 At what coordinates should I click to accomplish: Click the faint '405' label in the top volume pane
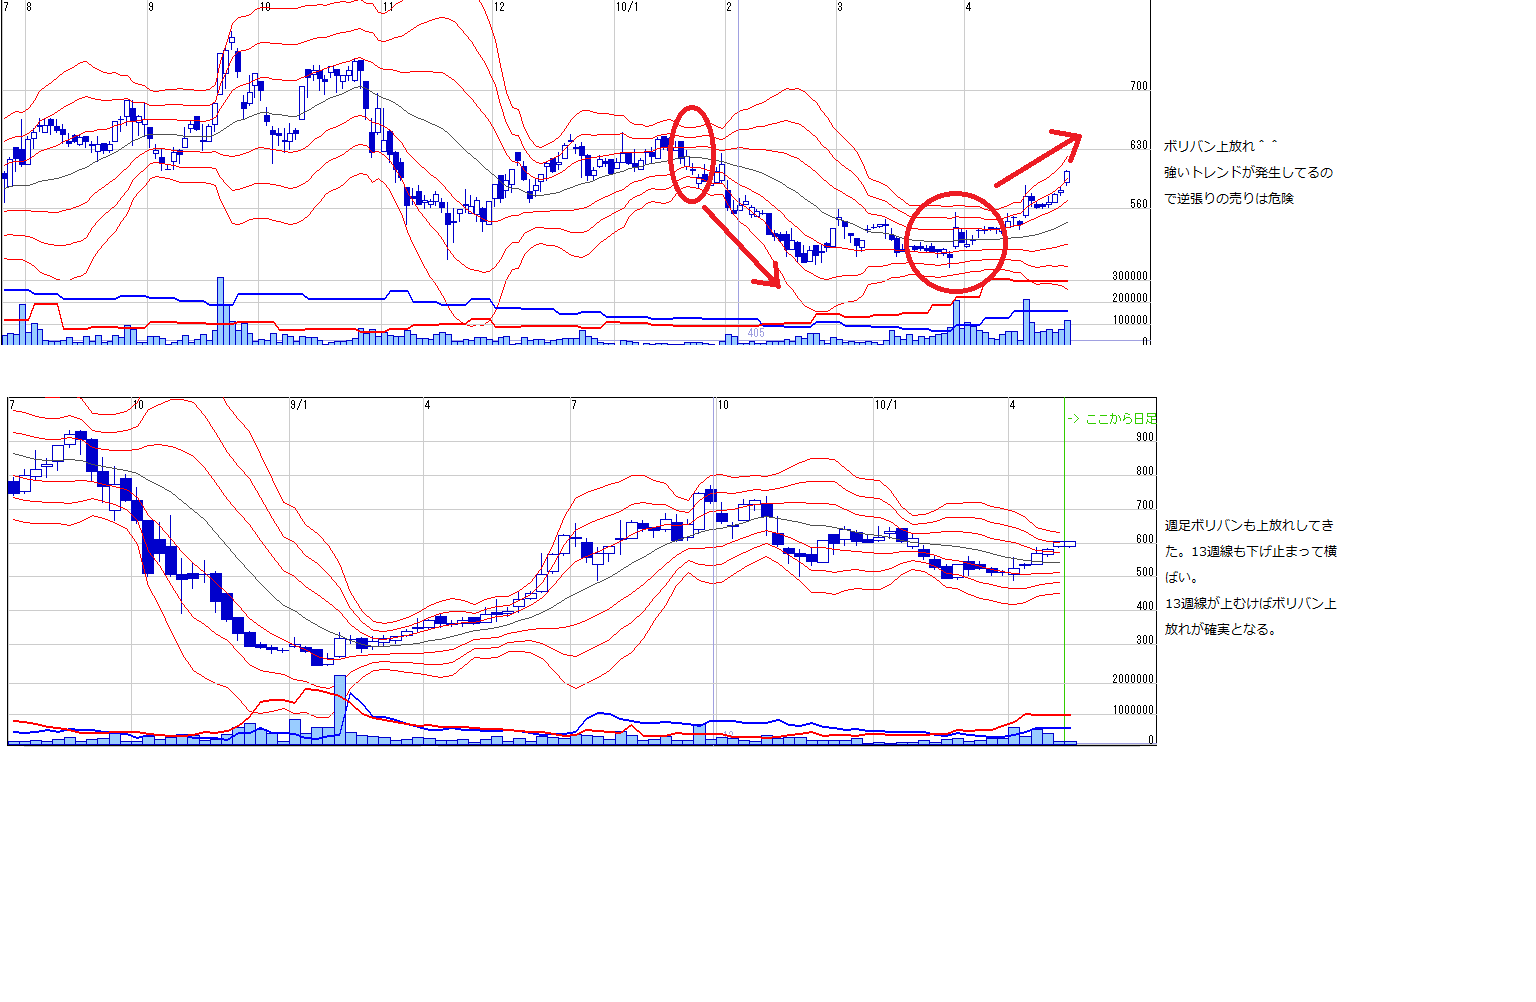coord(756,333)
